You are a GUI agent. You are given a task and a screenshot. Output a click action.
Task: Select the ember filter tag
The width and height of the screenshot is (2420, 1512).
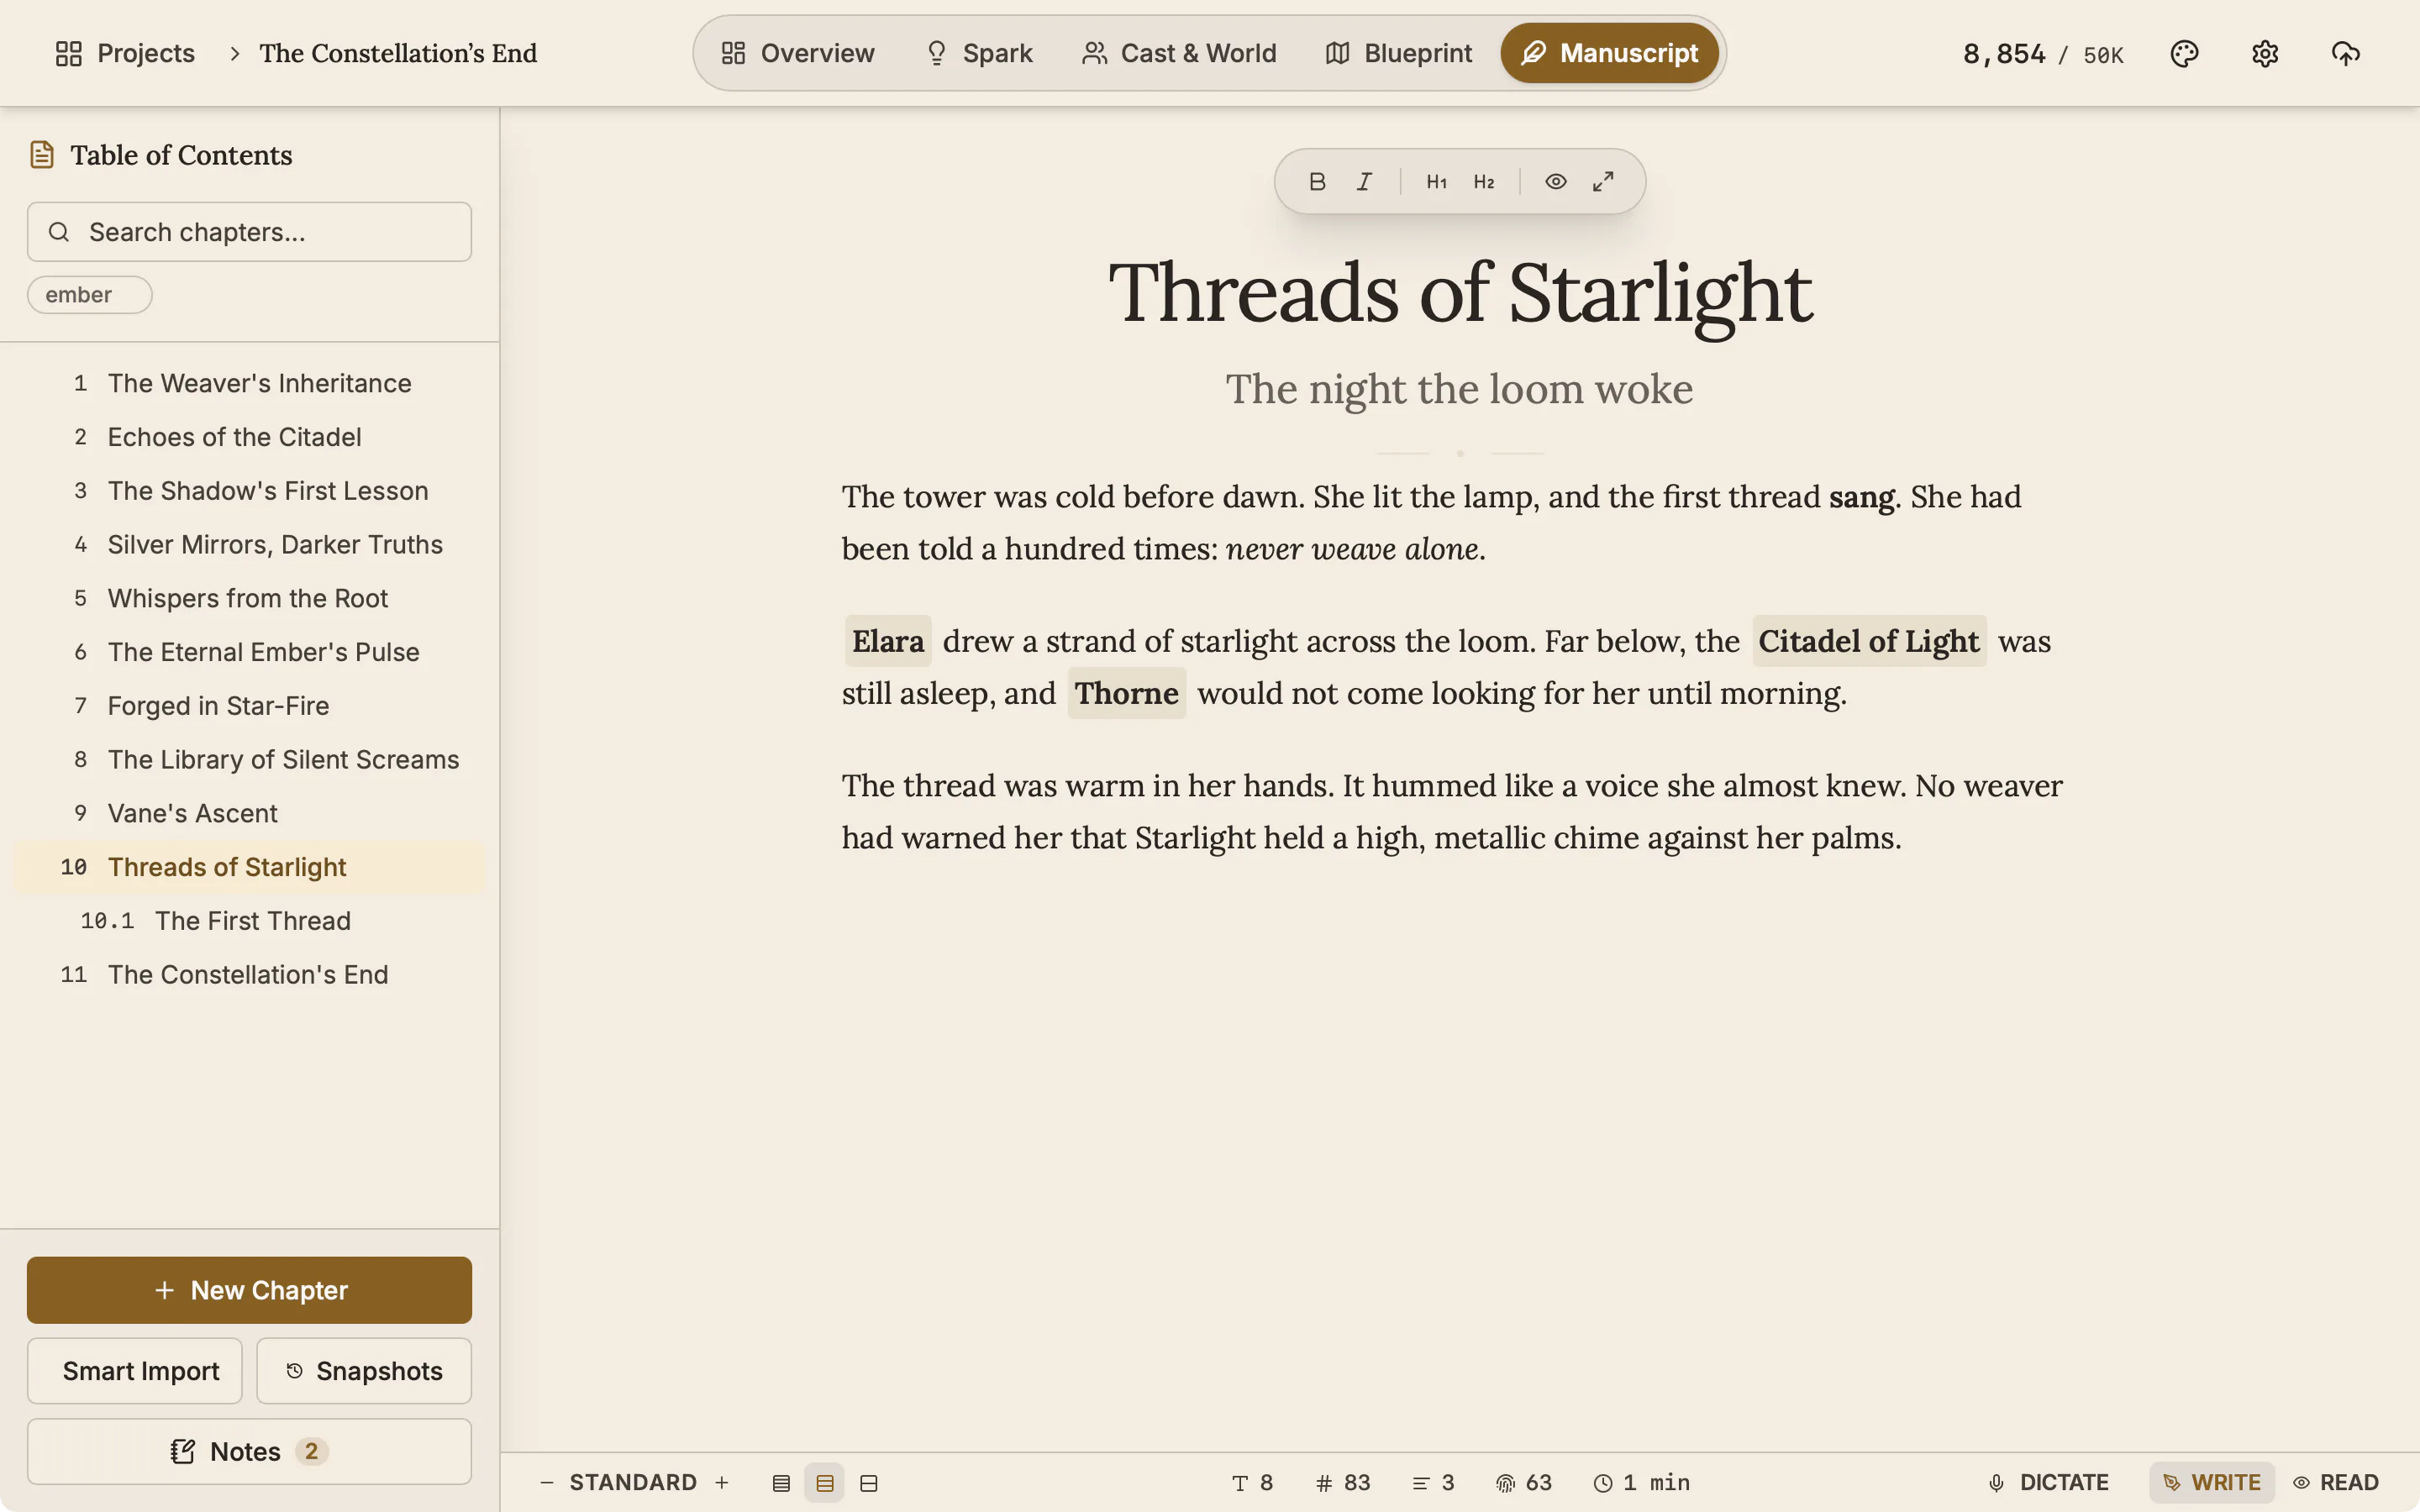click(90, 295)
